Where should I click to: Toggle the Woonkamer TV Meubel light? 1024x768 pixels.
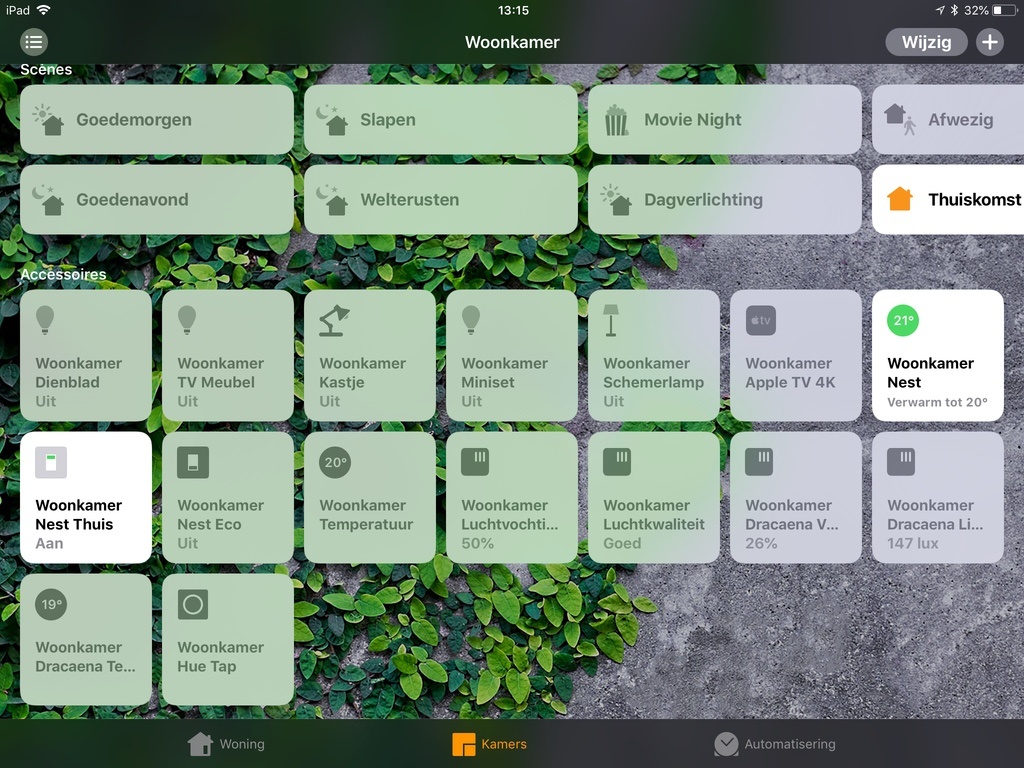pos(228,356)
